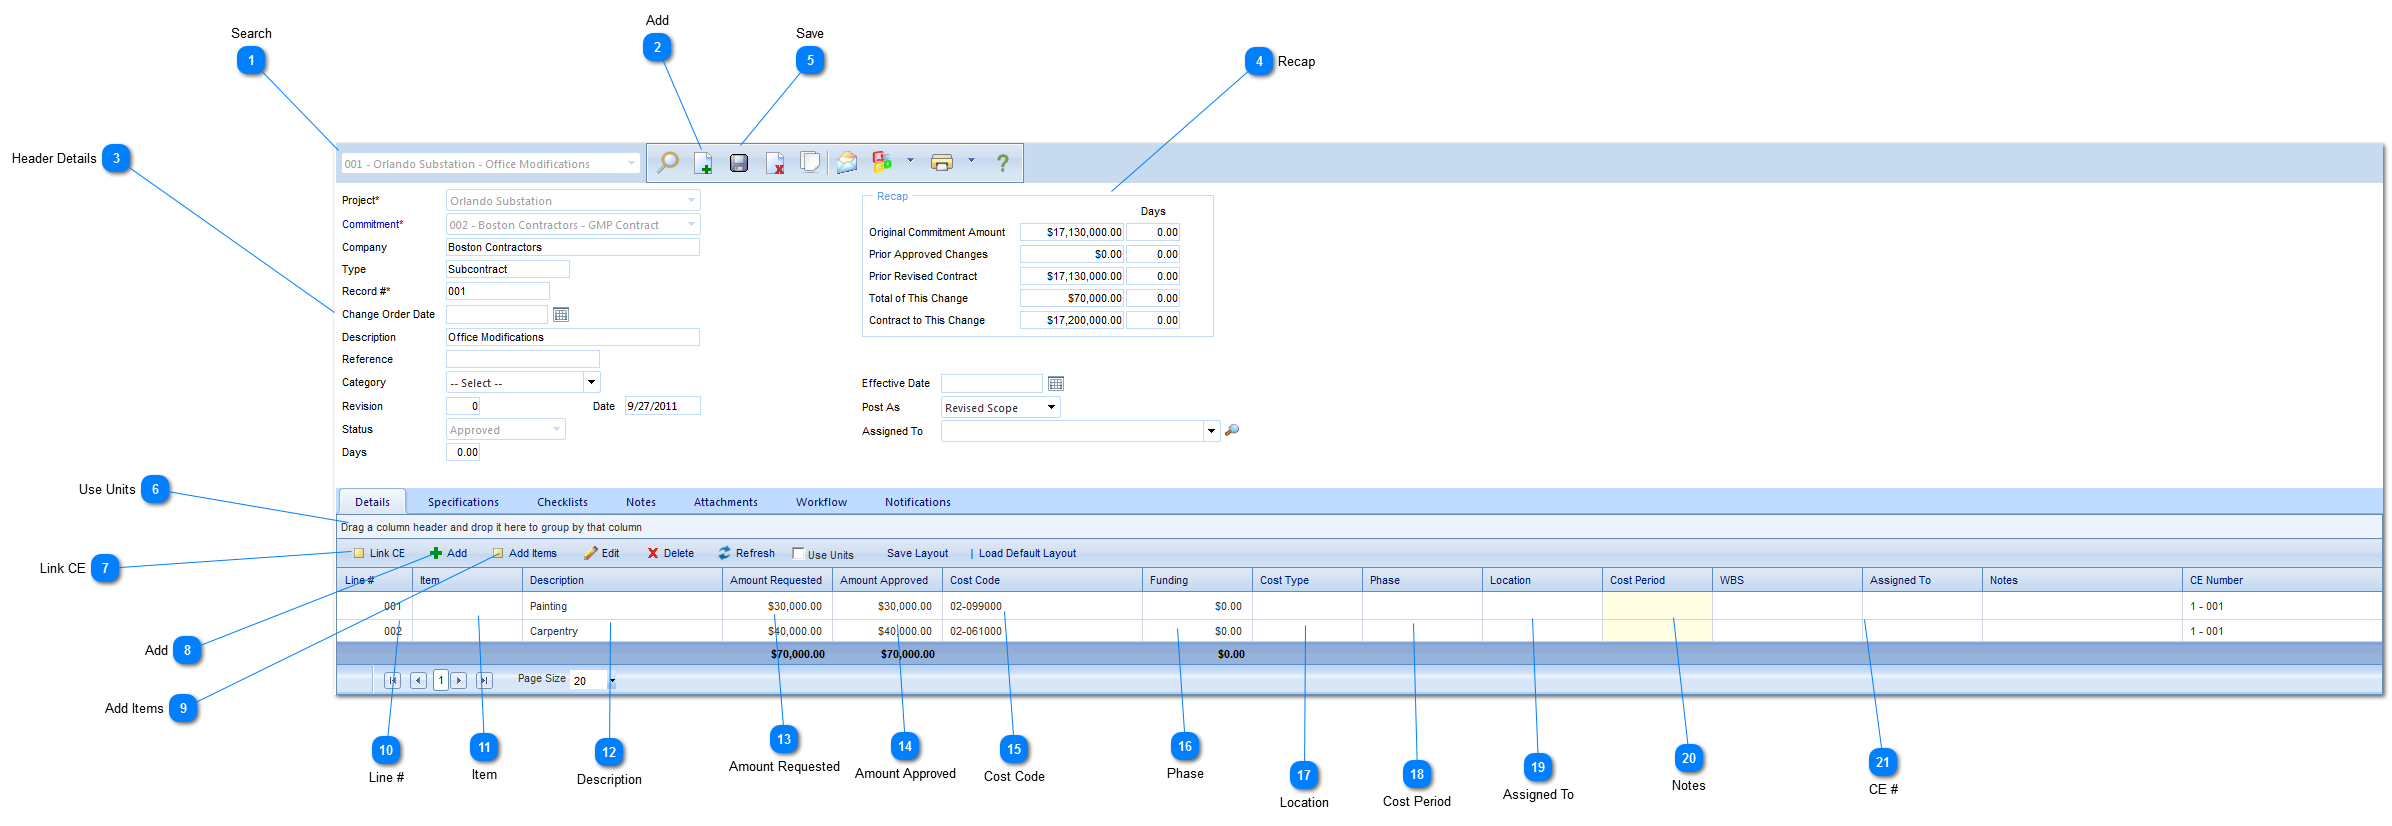Go to first page of grid
2392x826 pixels.
tap(393, 680)
